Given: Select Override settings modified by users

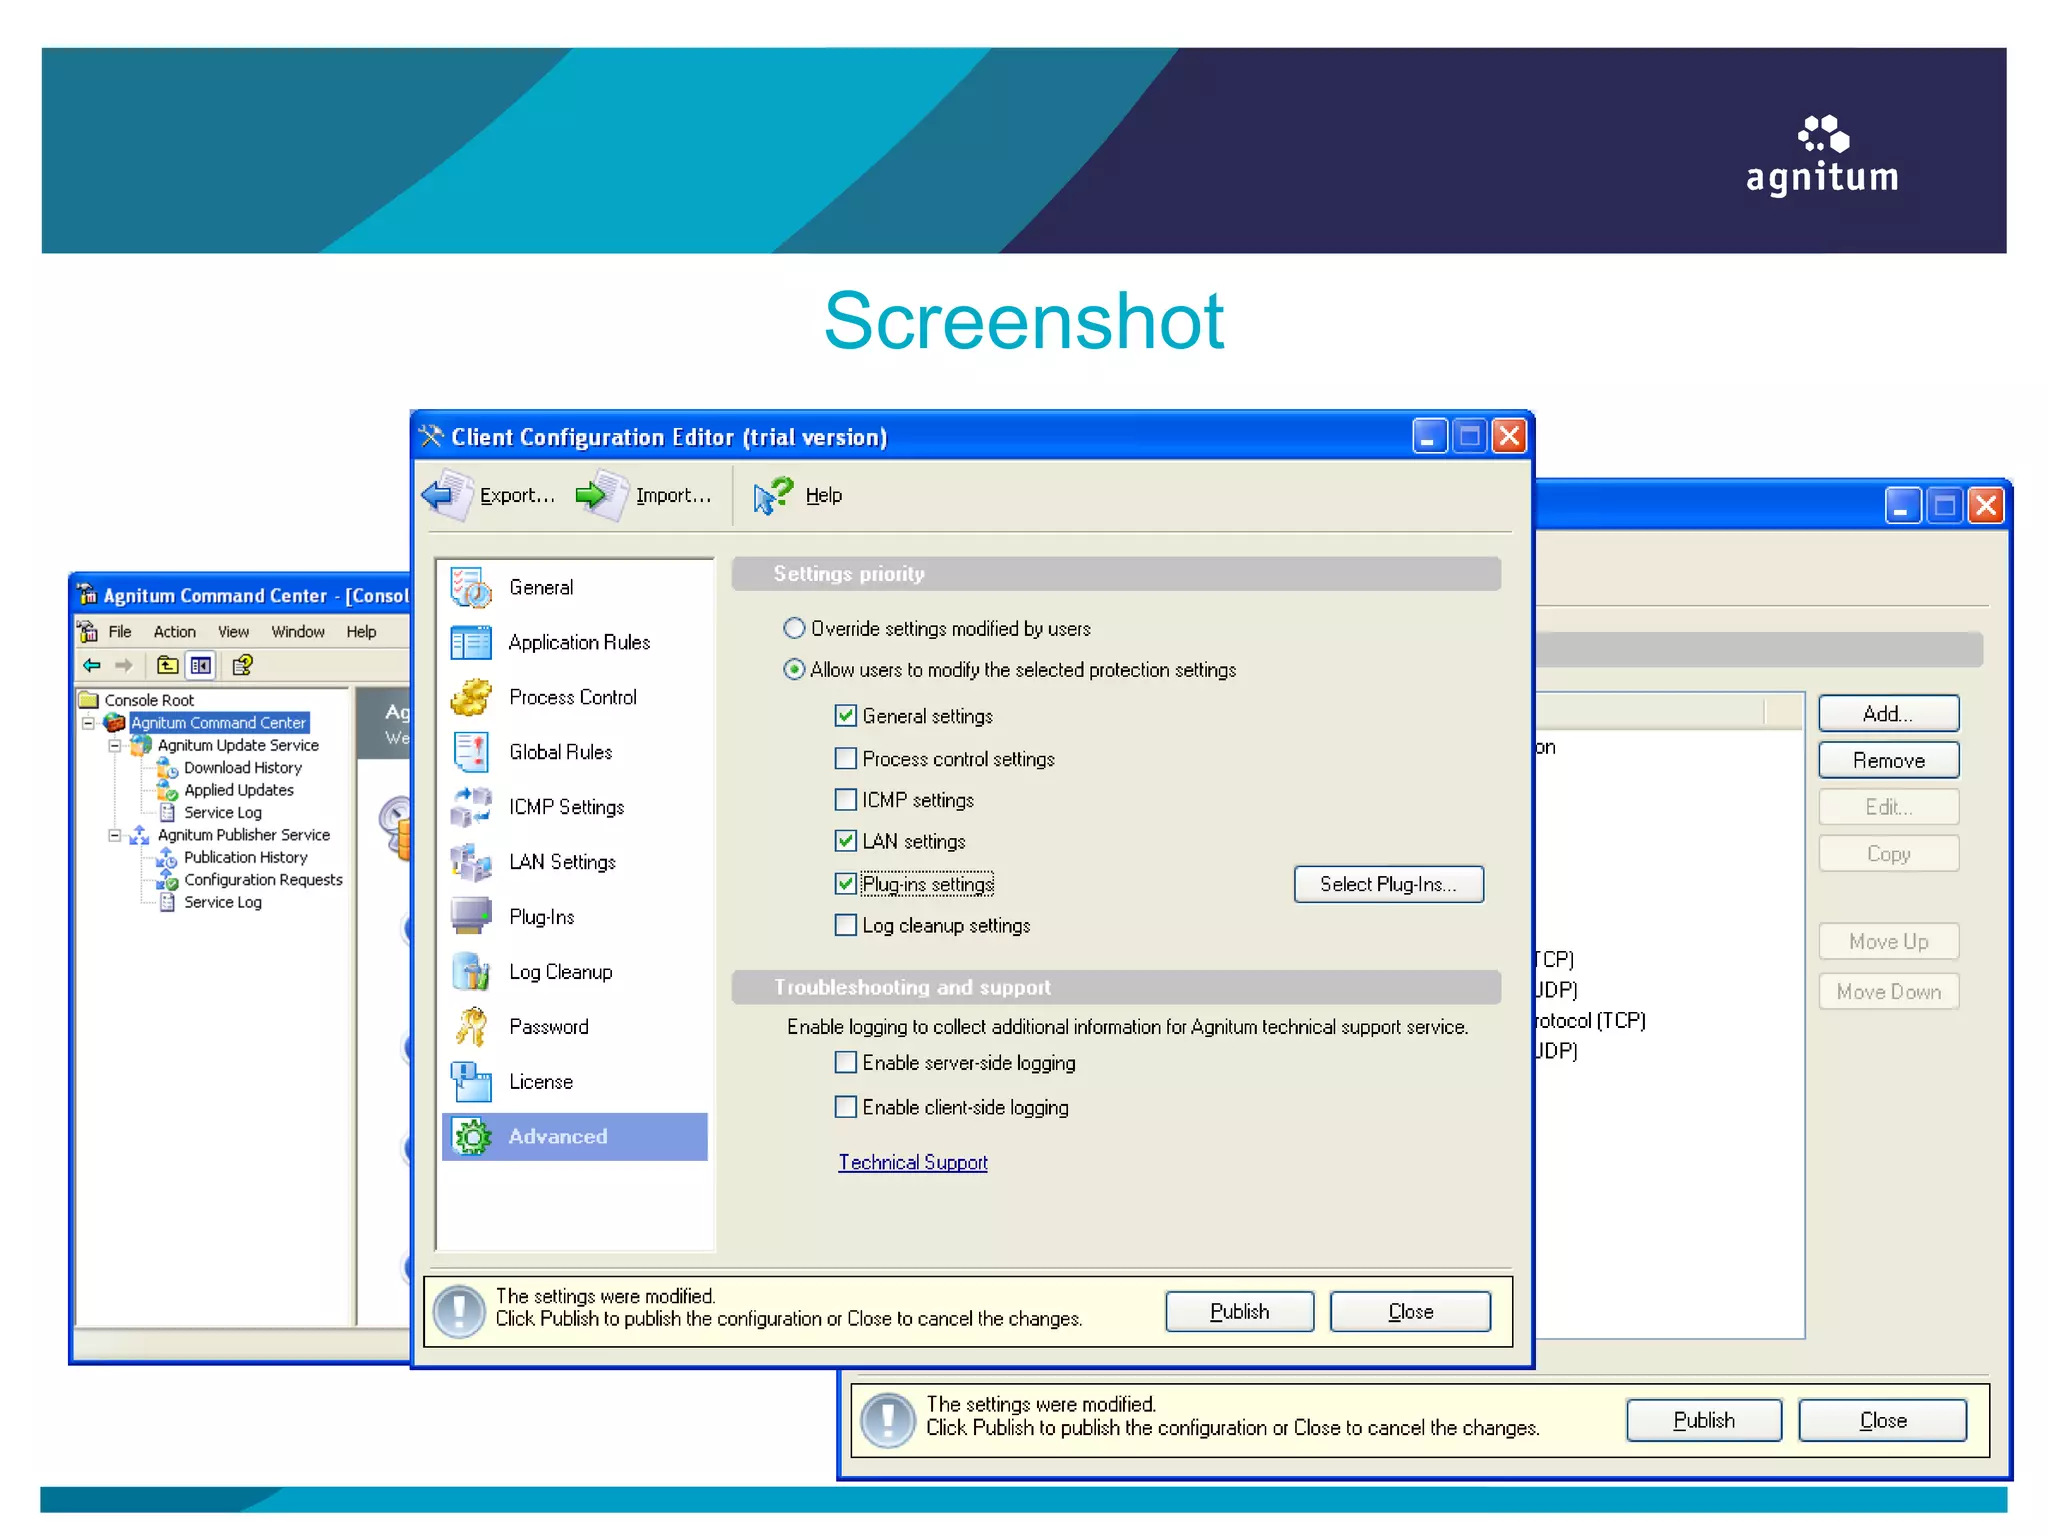Looking at the screenshot, I should coord(794,628).
